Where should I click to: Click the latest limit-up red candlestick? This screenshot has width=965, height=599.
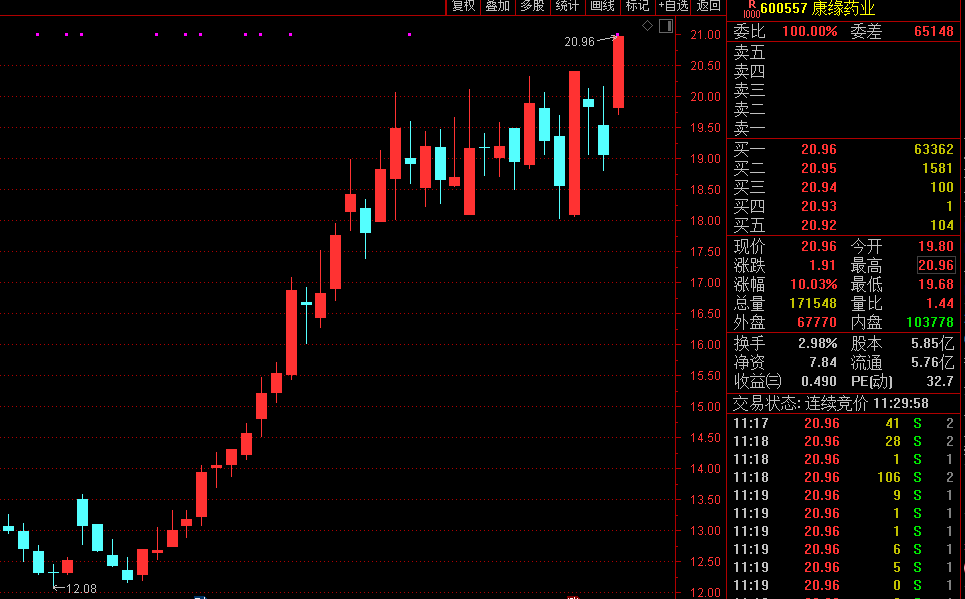pyautogui.click(x=619, y=72)
